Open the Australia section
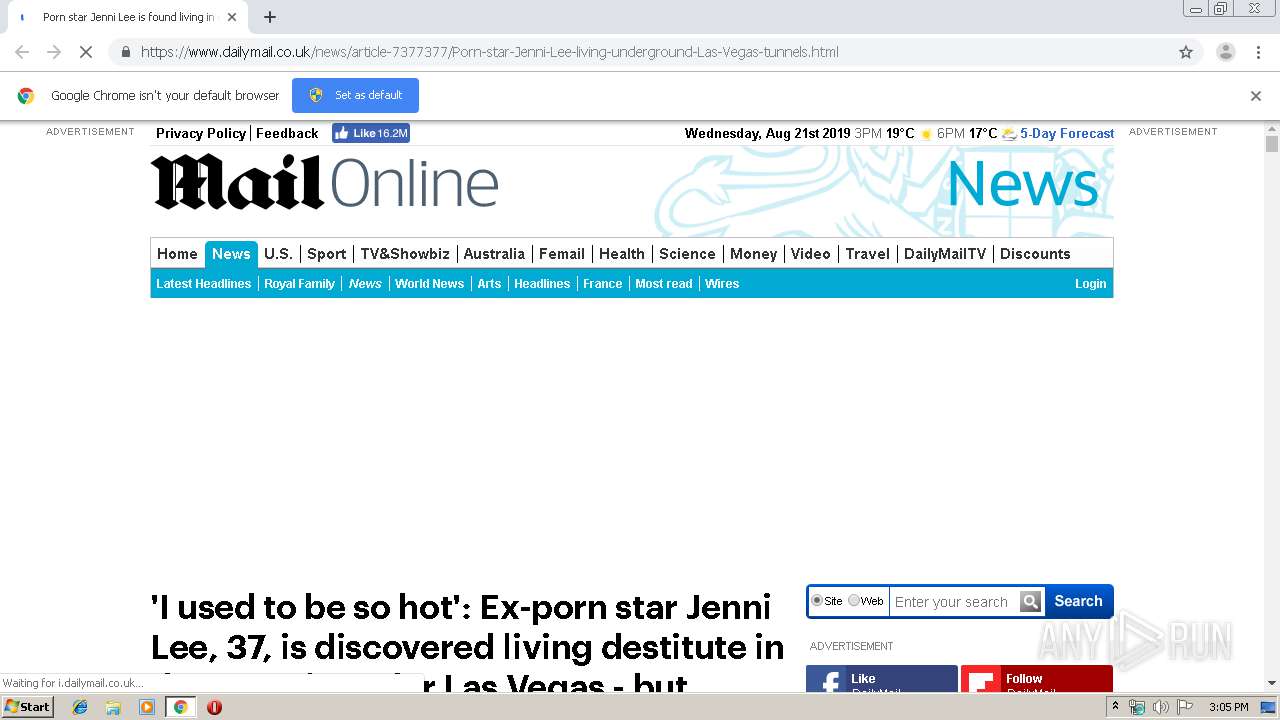1280x720 pixels. (x=494, y=254)
